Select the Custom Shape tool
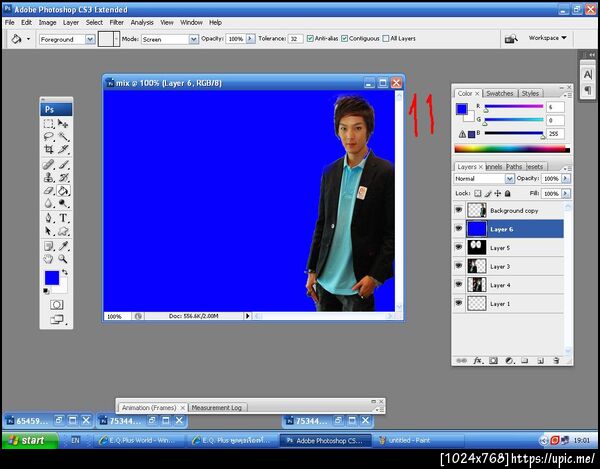 63,231
